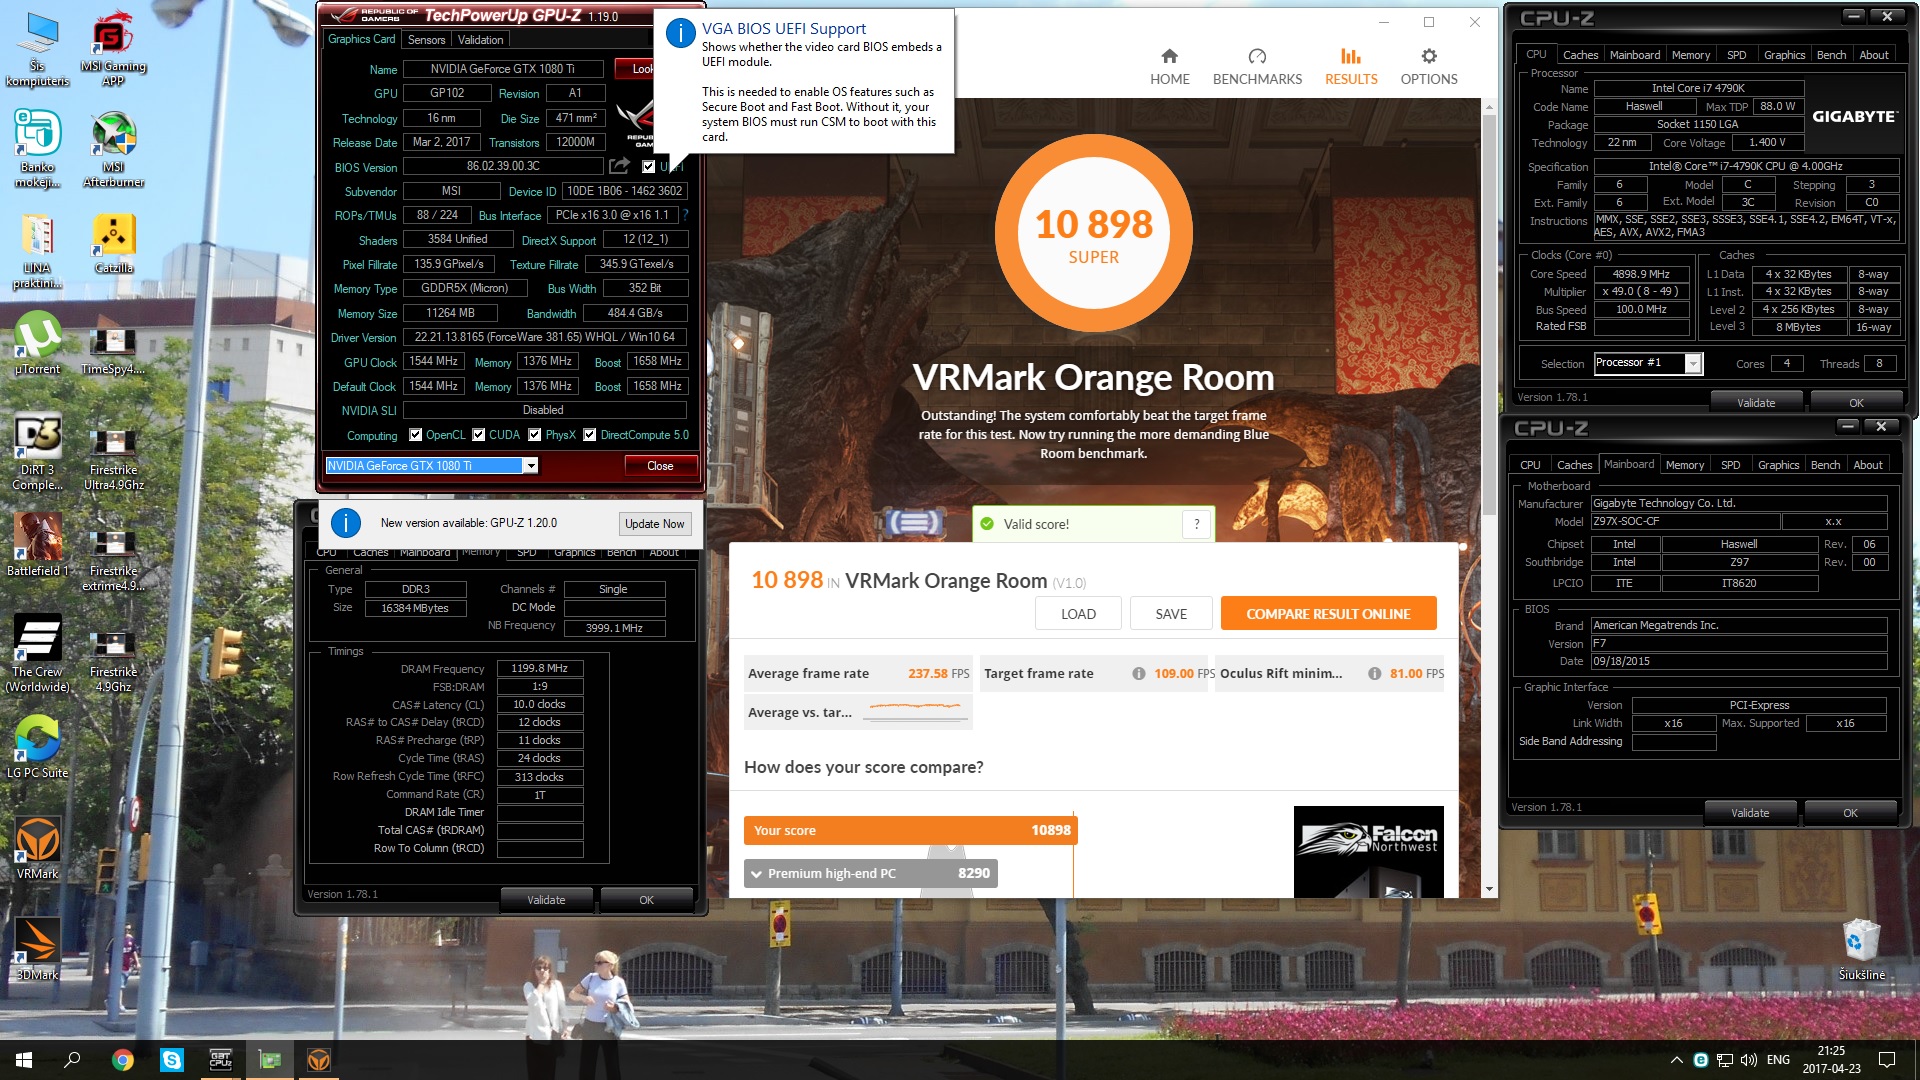
Task: Open SPD tab in lower-right CPU-Z window
Action: (x=1730, y=465)
